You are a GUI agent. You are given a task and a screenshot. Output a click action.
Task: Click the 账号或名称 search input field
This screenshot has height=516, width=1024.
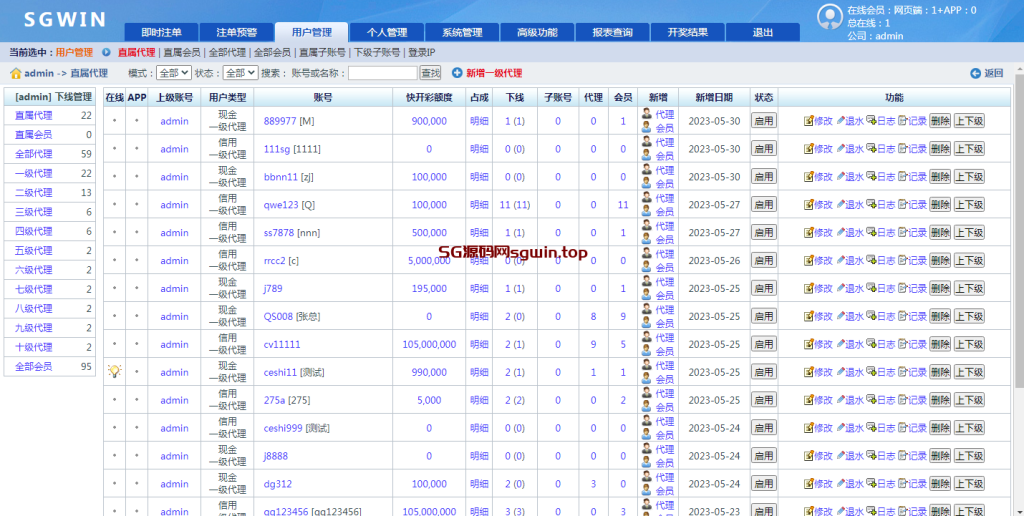tap(382, 73)
